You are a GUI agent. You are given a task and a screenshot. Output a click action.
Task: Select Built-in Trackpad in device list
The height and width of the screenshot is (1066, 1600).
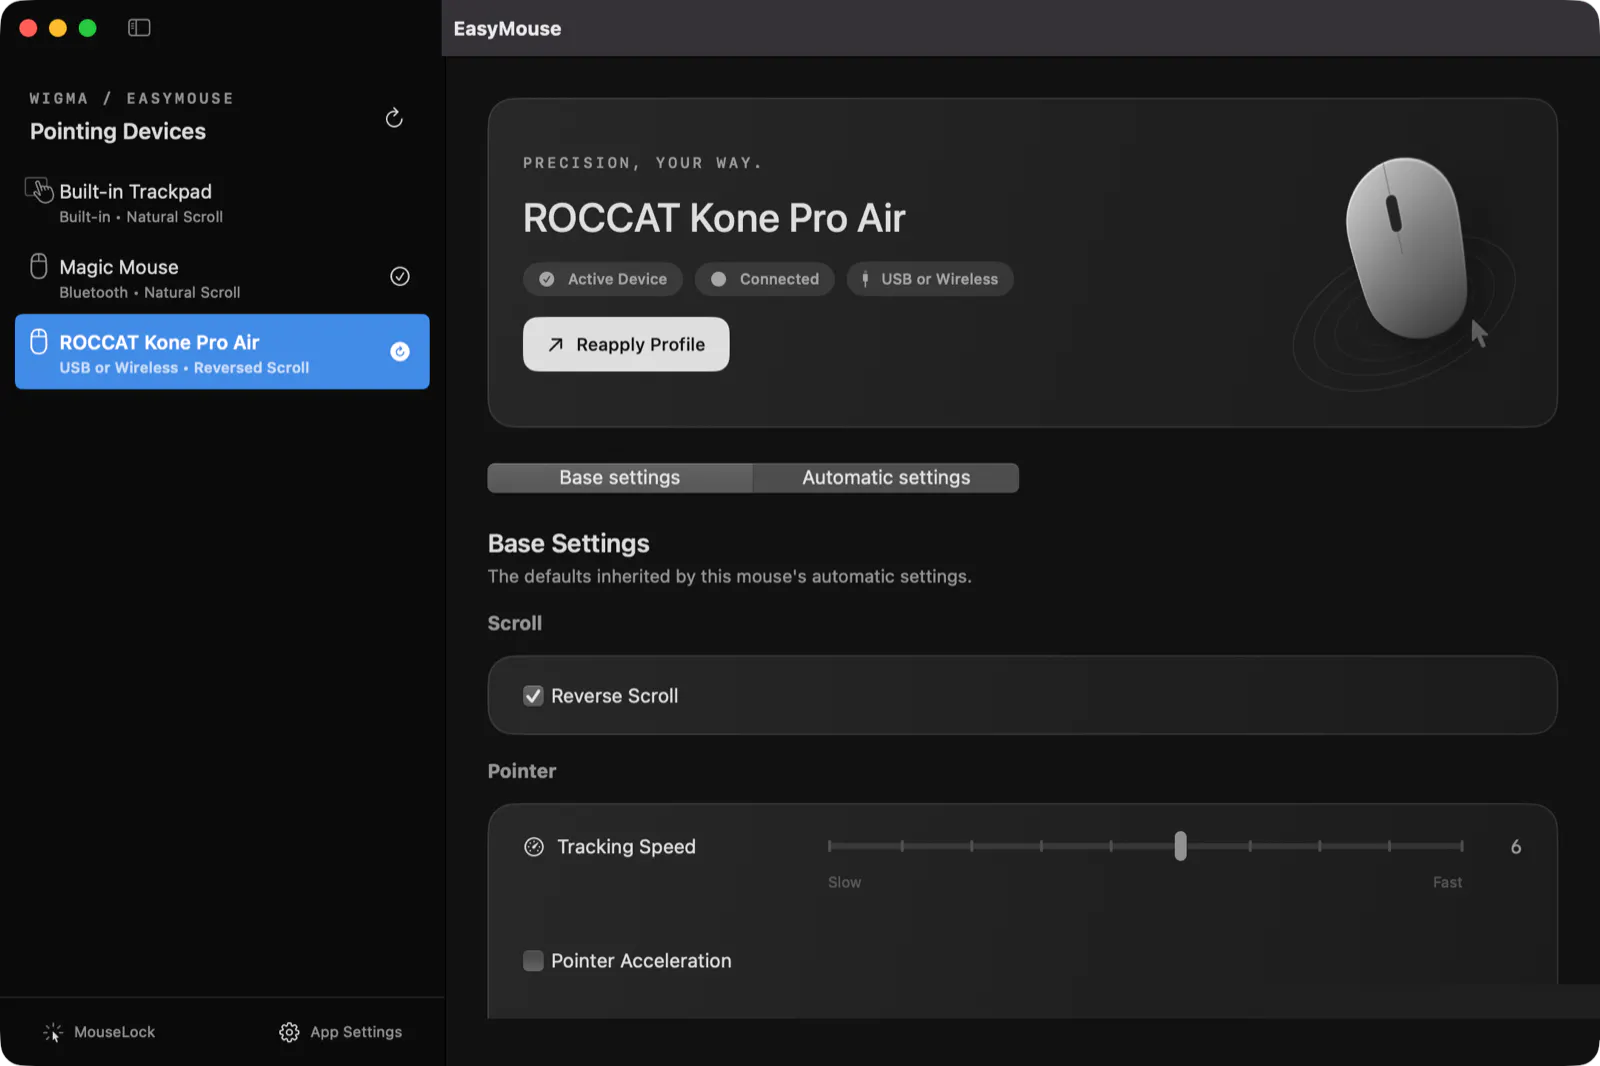click(222, 202)
